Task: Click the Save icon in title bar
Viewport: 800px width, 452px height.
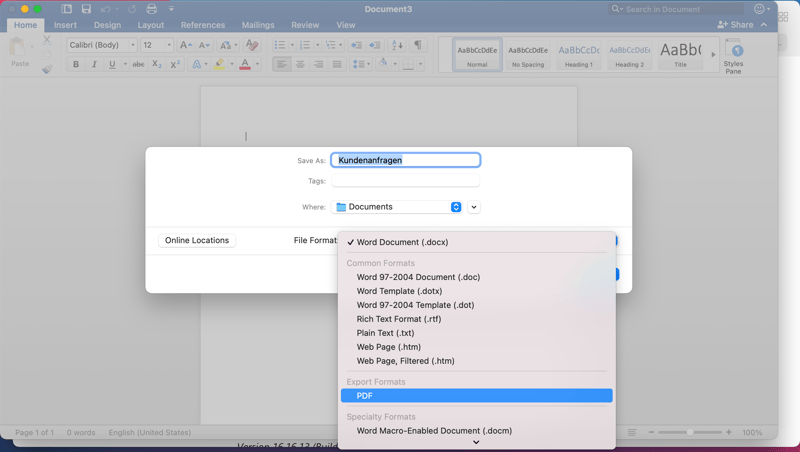Action: click(x=86, y=9)
